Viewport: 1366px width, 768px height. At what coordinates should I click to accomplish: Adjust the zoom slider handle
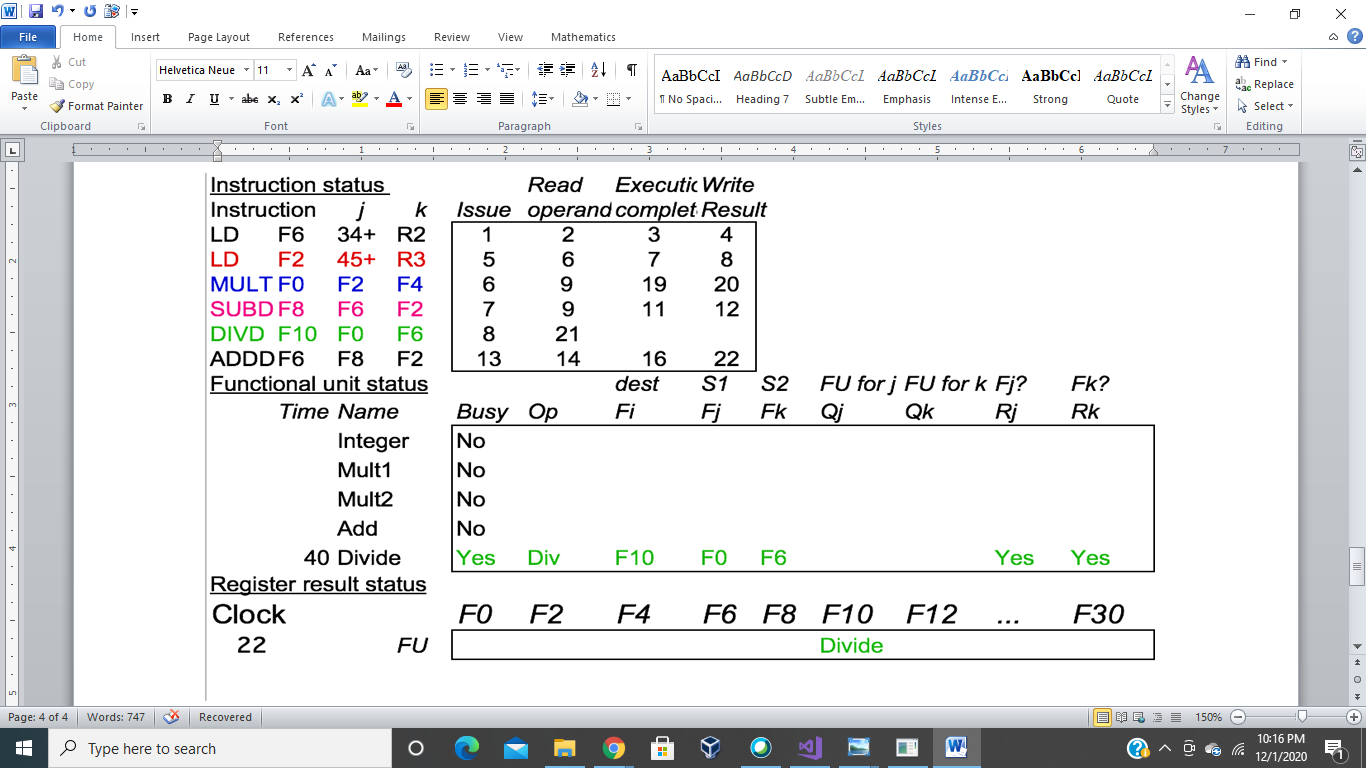point(1301,716)
